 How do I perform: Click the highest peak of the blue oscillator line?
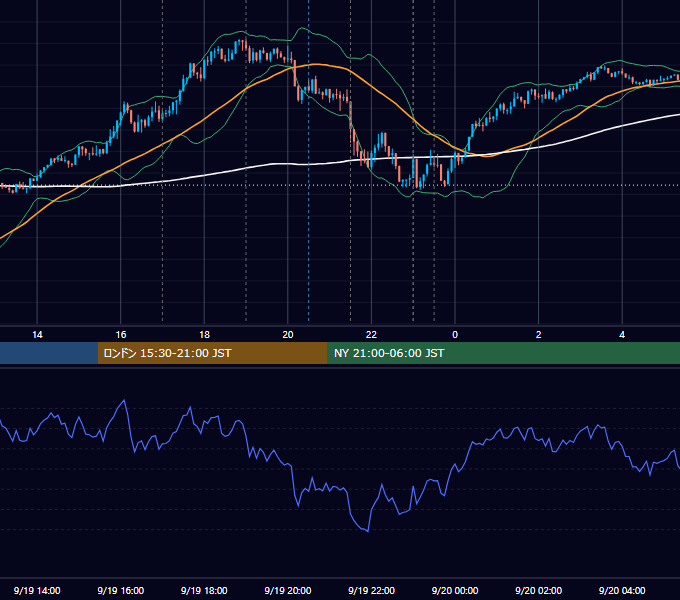(x=125, y=401)
